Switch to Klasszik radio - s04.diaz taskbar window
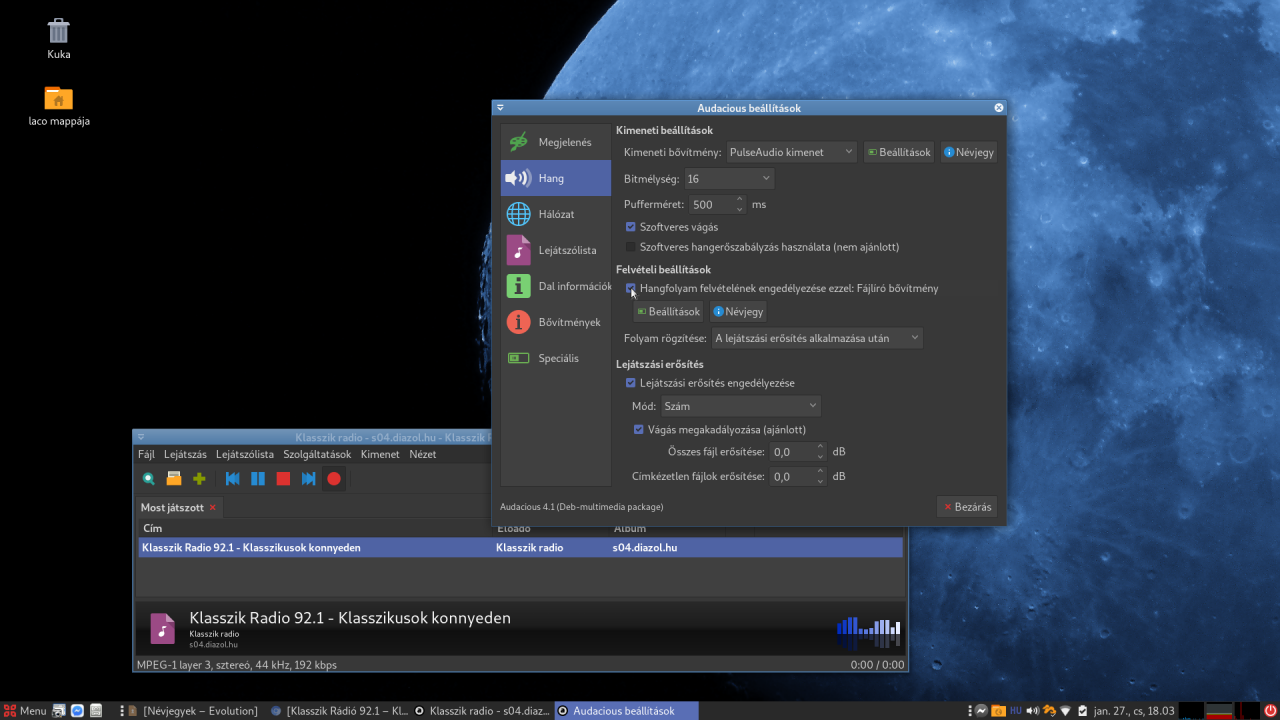 coord(482,711)
